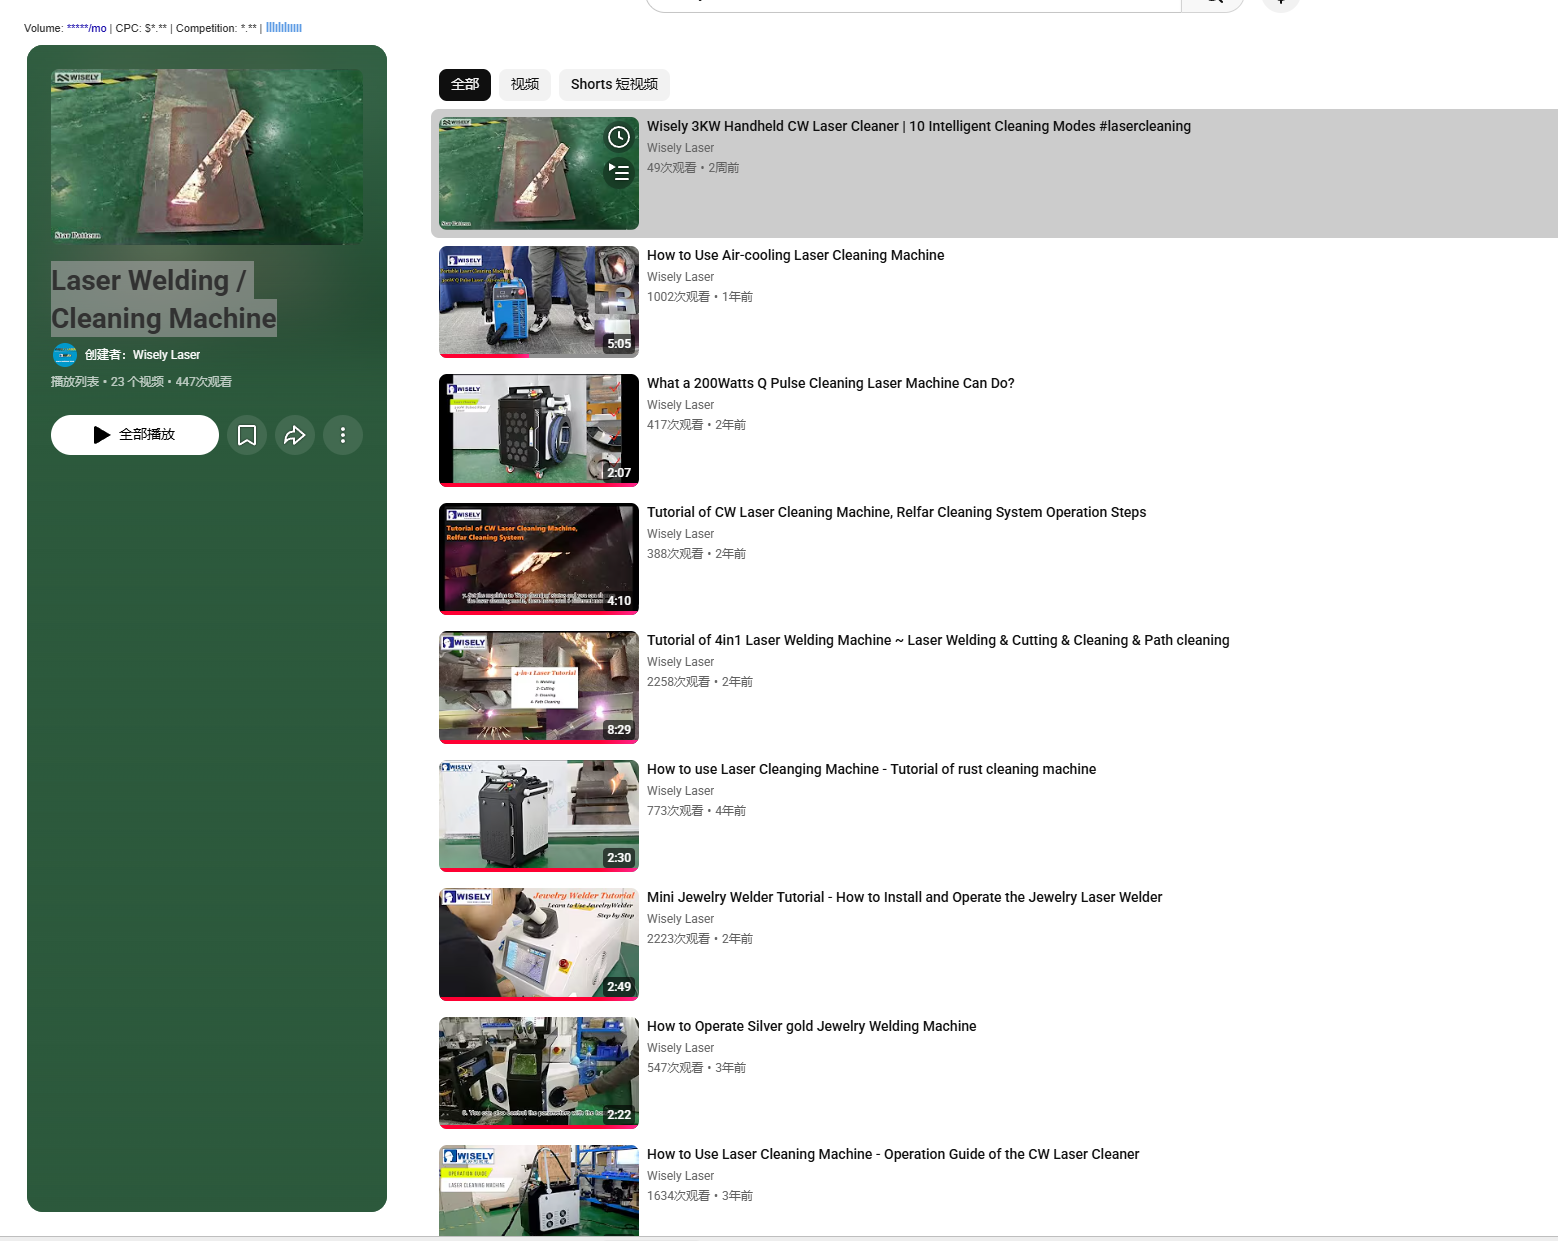Click Wisely Laser channel under 4in1 Laser Welding video
The width and height of the screenshot is (1558, 1241).
click(680, 662)
